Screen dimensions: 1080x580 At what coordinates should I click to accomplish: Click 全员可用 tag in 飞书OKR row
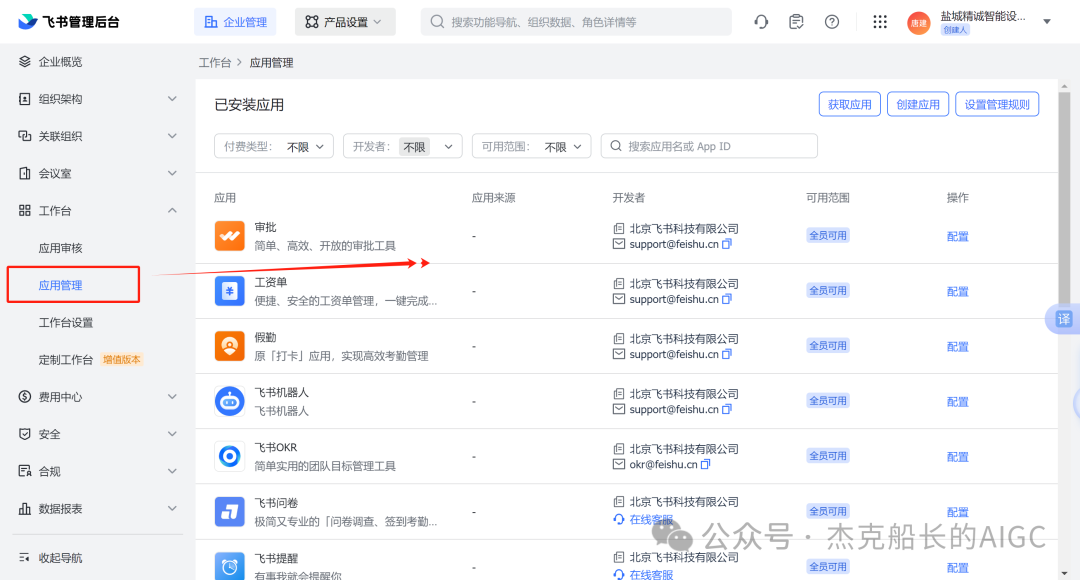tap(827, 456)
